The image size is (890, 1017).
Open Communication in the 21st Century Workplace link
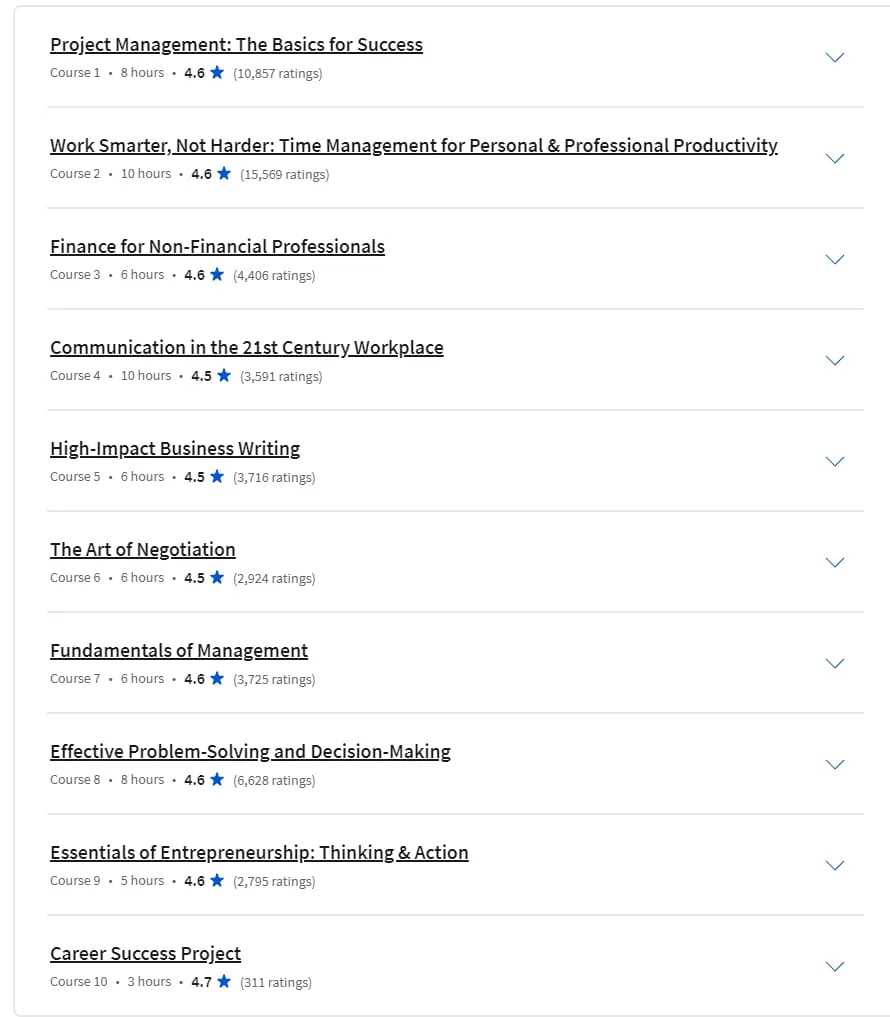click(247, 348)
